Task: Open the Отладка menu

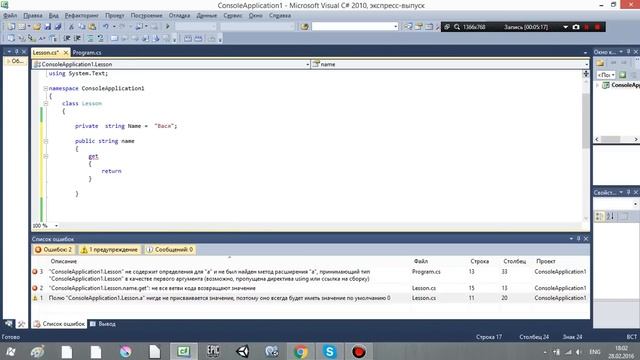Action: click(x=180, y=16)
